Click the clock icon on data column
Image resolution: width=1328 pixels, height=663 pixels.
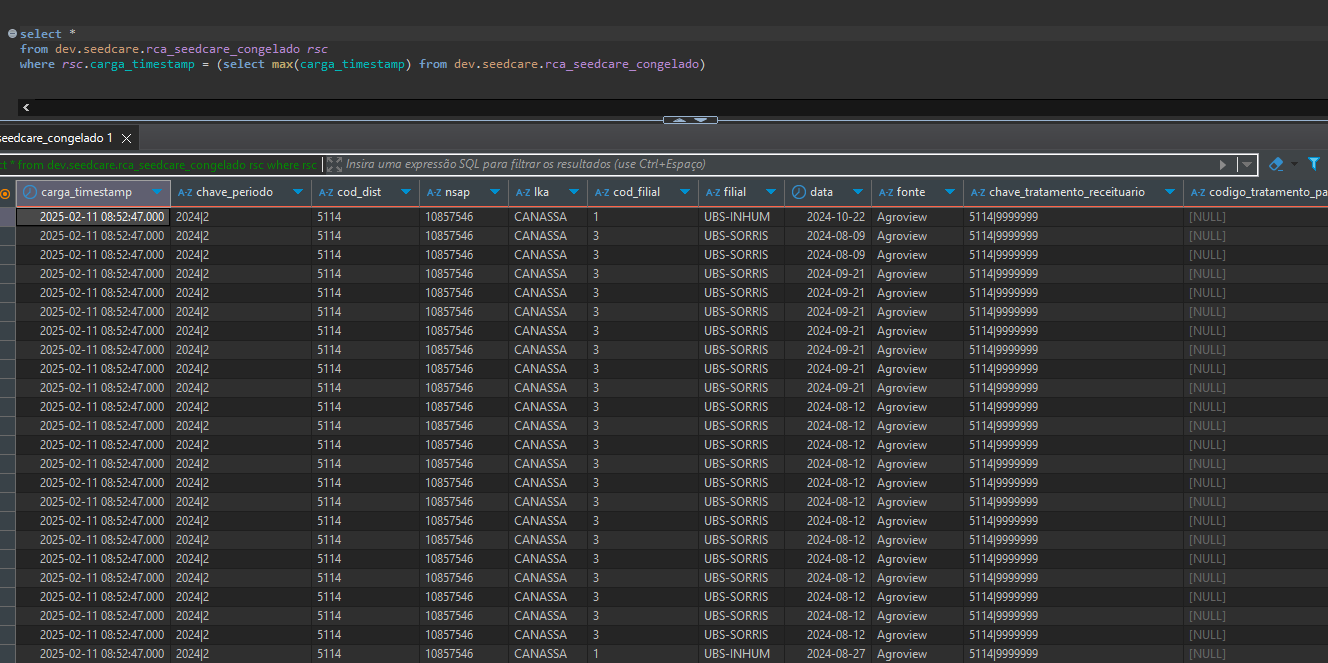pyautogui.click(x=799, y=192)
